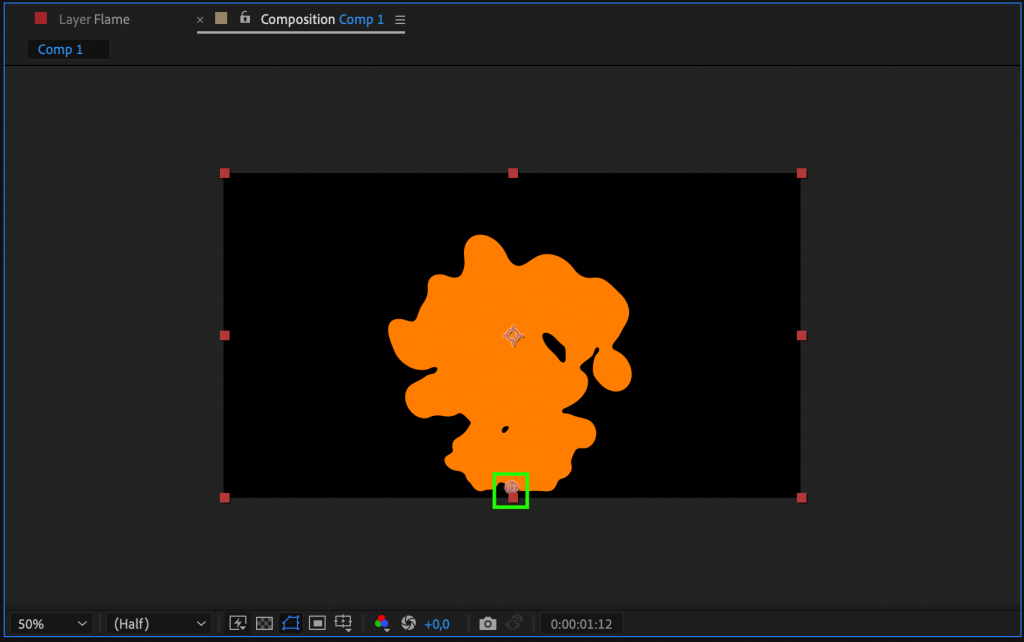1024x642 pixels.
Task: Open the Fast Previews options
Action: 237,623
